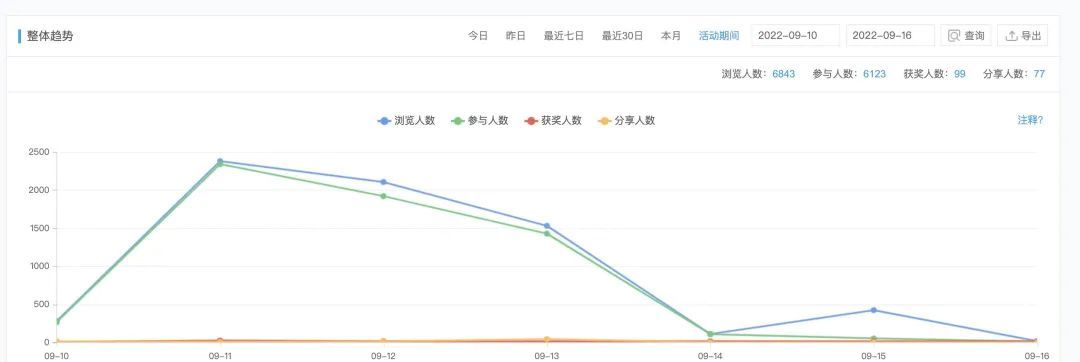
Task: Click the 导出 export upload icon
Action: (x=1011, y=36)
